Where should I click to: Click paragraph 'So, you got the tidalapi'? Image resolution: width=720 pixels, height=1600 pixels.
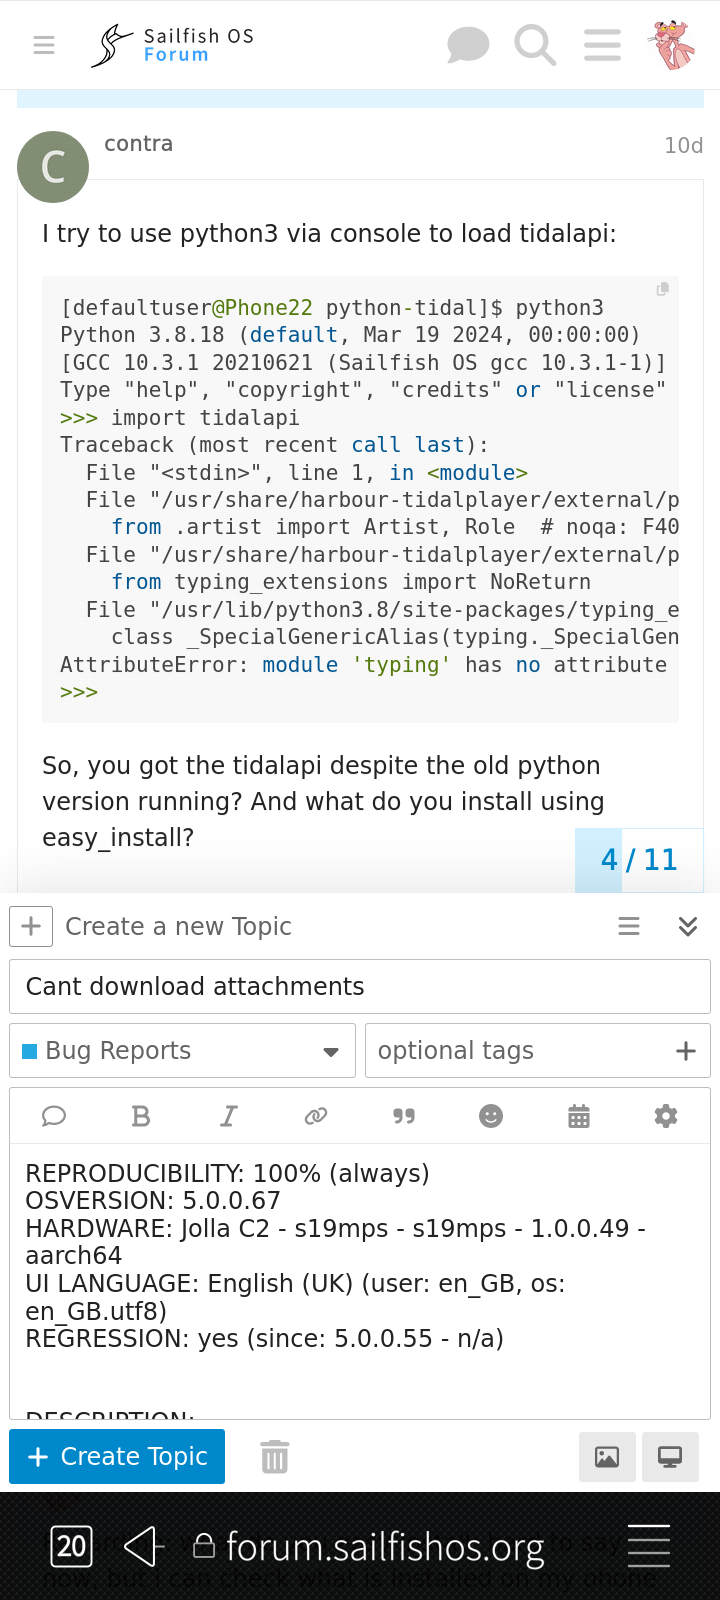[323, 802]
